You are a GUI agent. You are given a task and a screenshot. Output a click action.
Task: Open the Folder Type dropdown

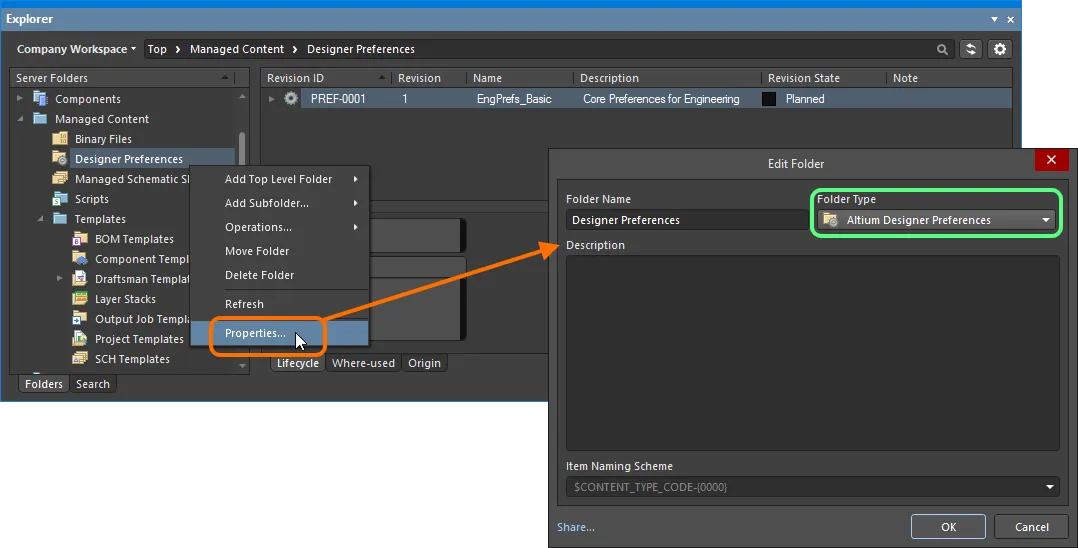point(1046,220)
